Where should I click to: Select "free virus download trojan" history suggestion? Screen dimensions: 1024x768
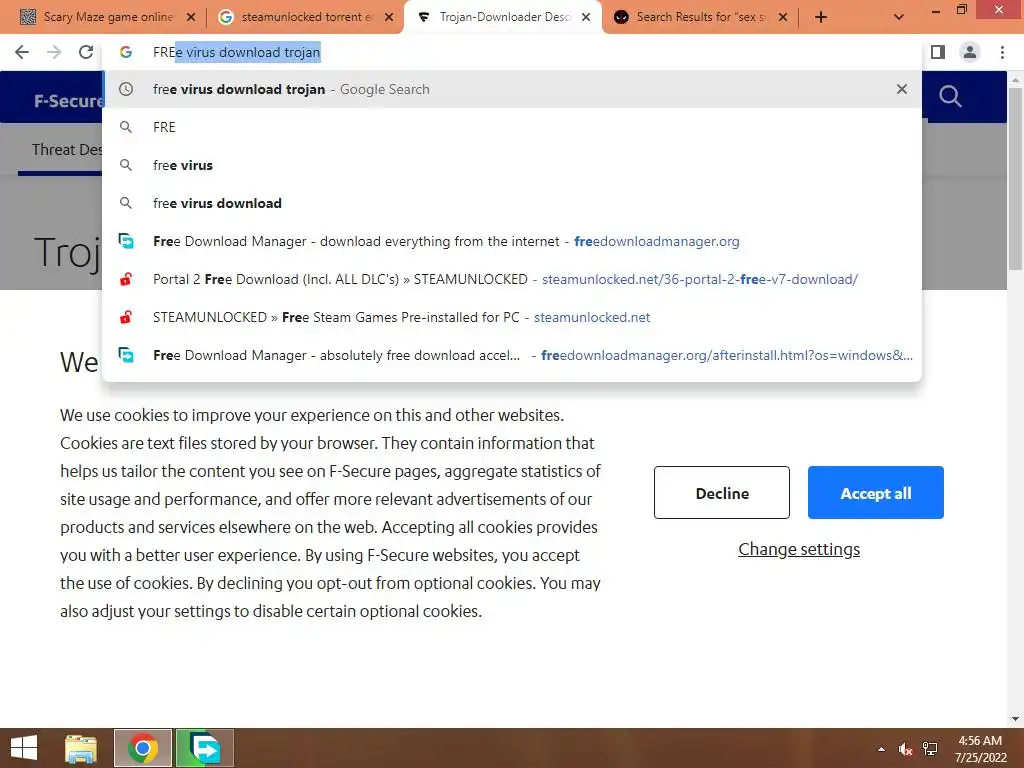512,89
